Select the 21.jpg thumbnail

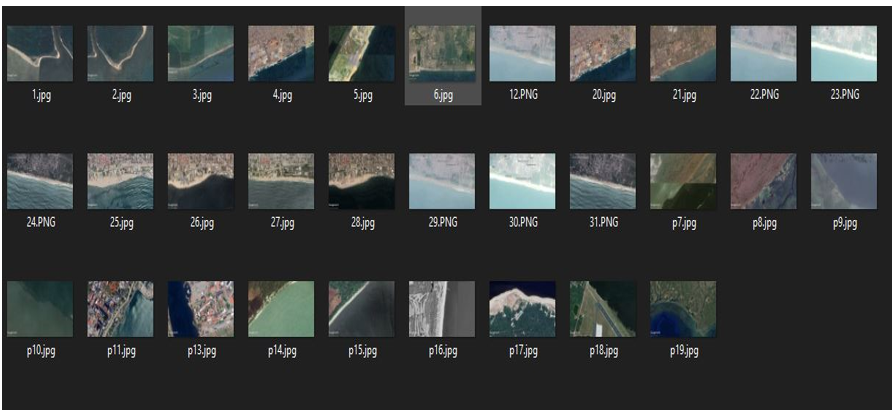pyautogui.click(x=683, y=53)
